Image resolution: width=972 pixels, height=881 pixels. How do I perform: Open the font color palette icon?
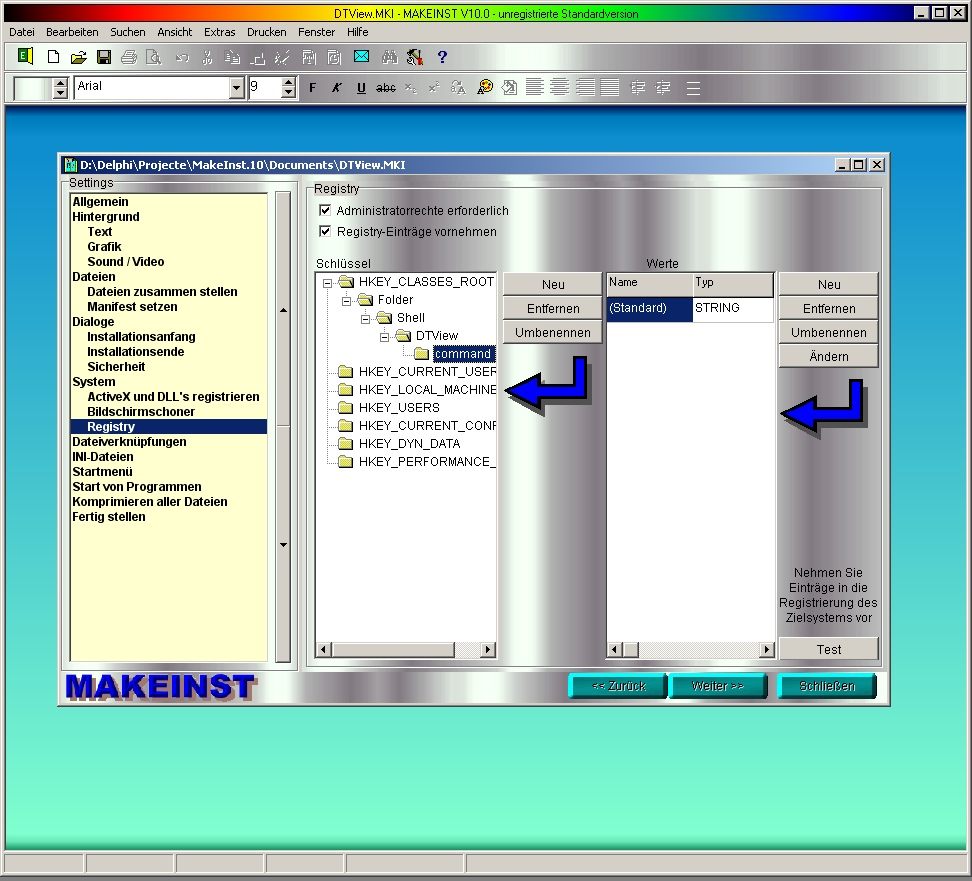click(485, 87)
